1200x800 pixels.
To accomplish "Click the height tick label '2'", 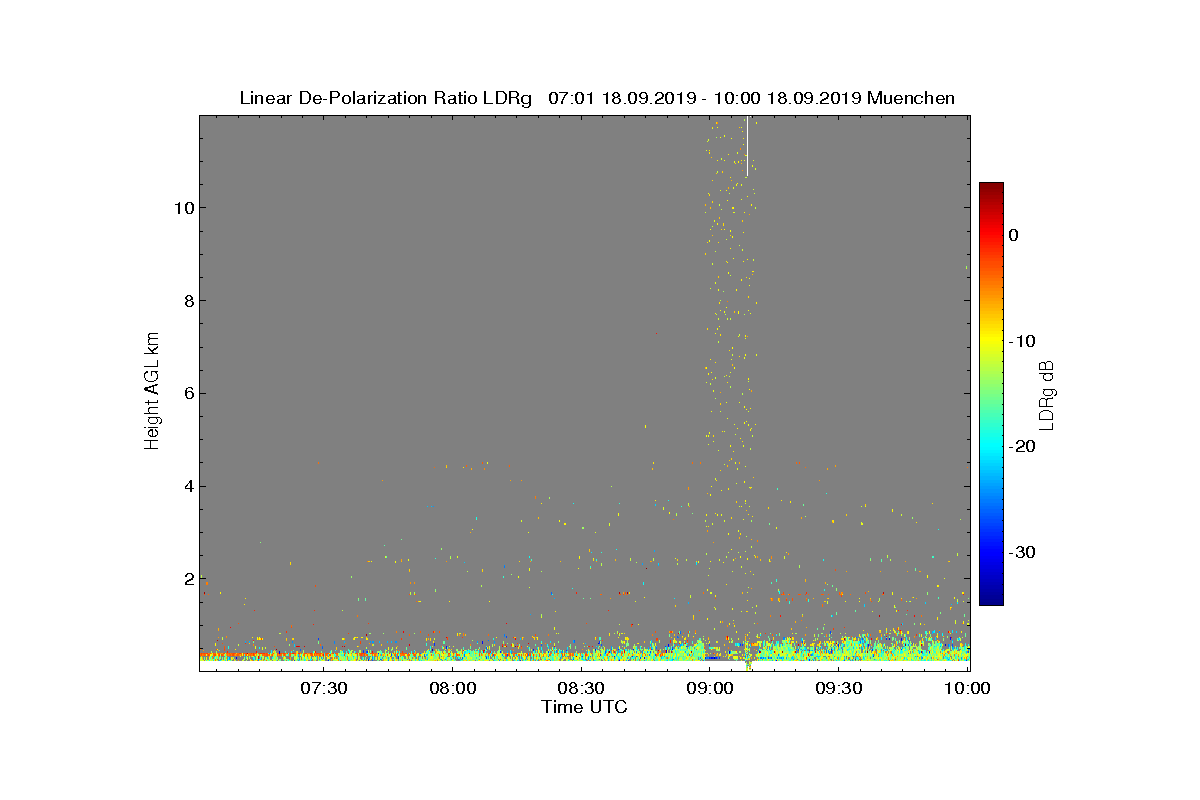I will 187,579.
